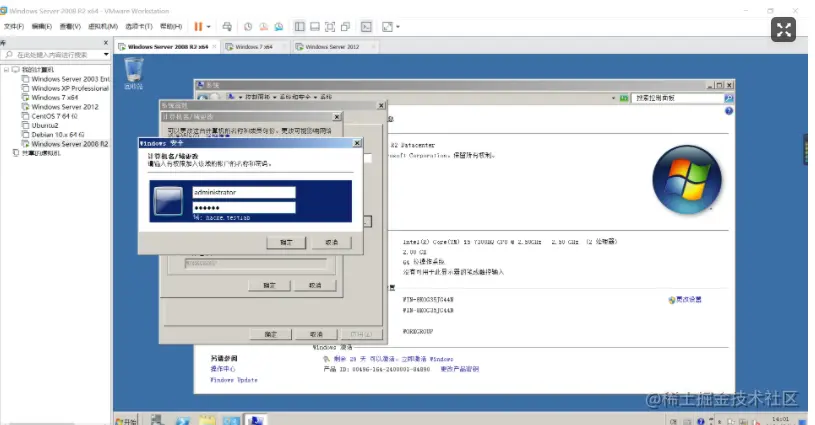The width and height of the screenshot is (815, 425).
Task: Click the expand overlay button at top right
Action: [x=783, y=30]
